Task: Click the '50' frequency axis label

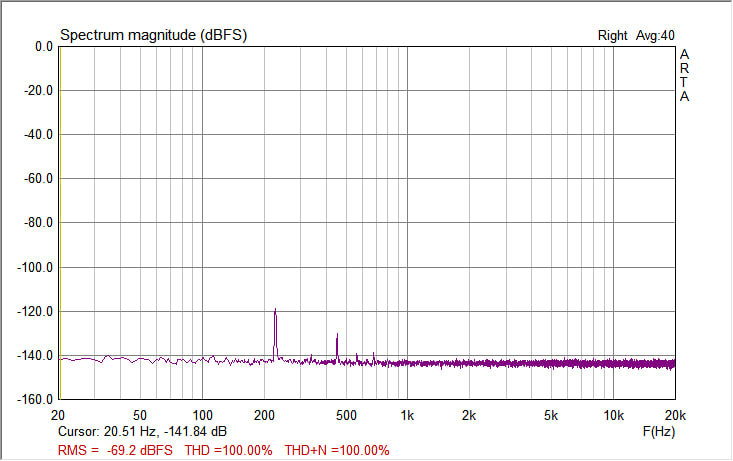Action: click(x=140, y=415)
